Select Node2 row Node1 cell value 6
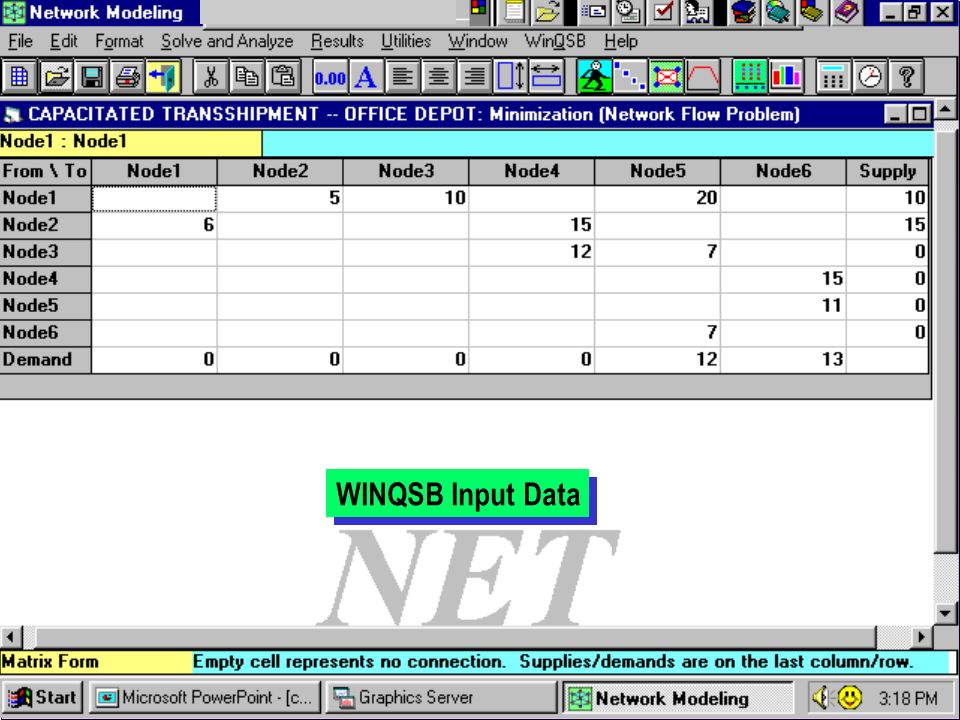 (x=154, y=225)
